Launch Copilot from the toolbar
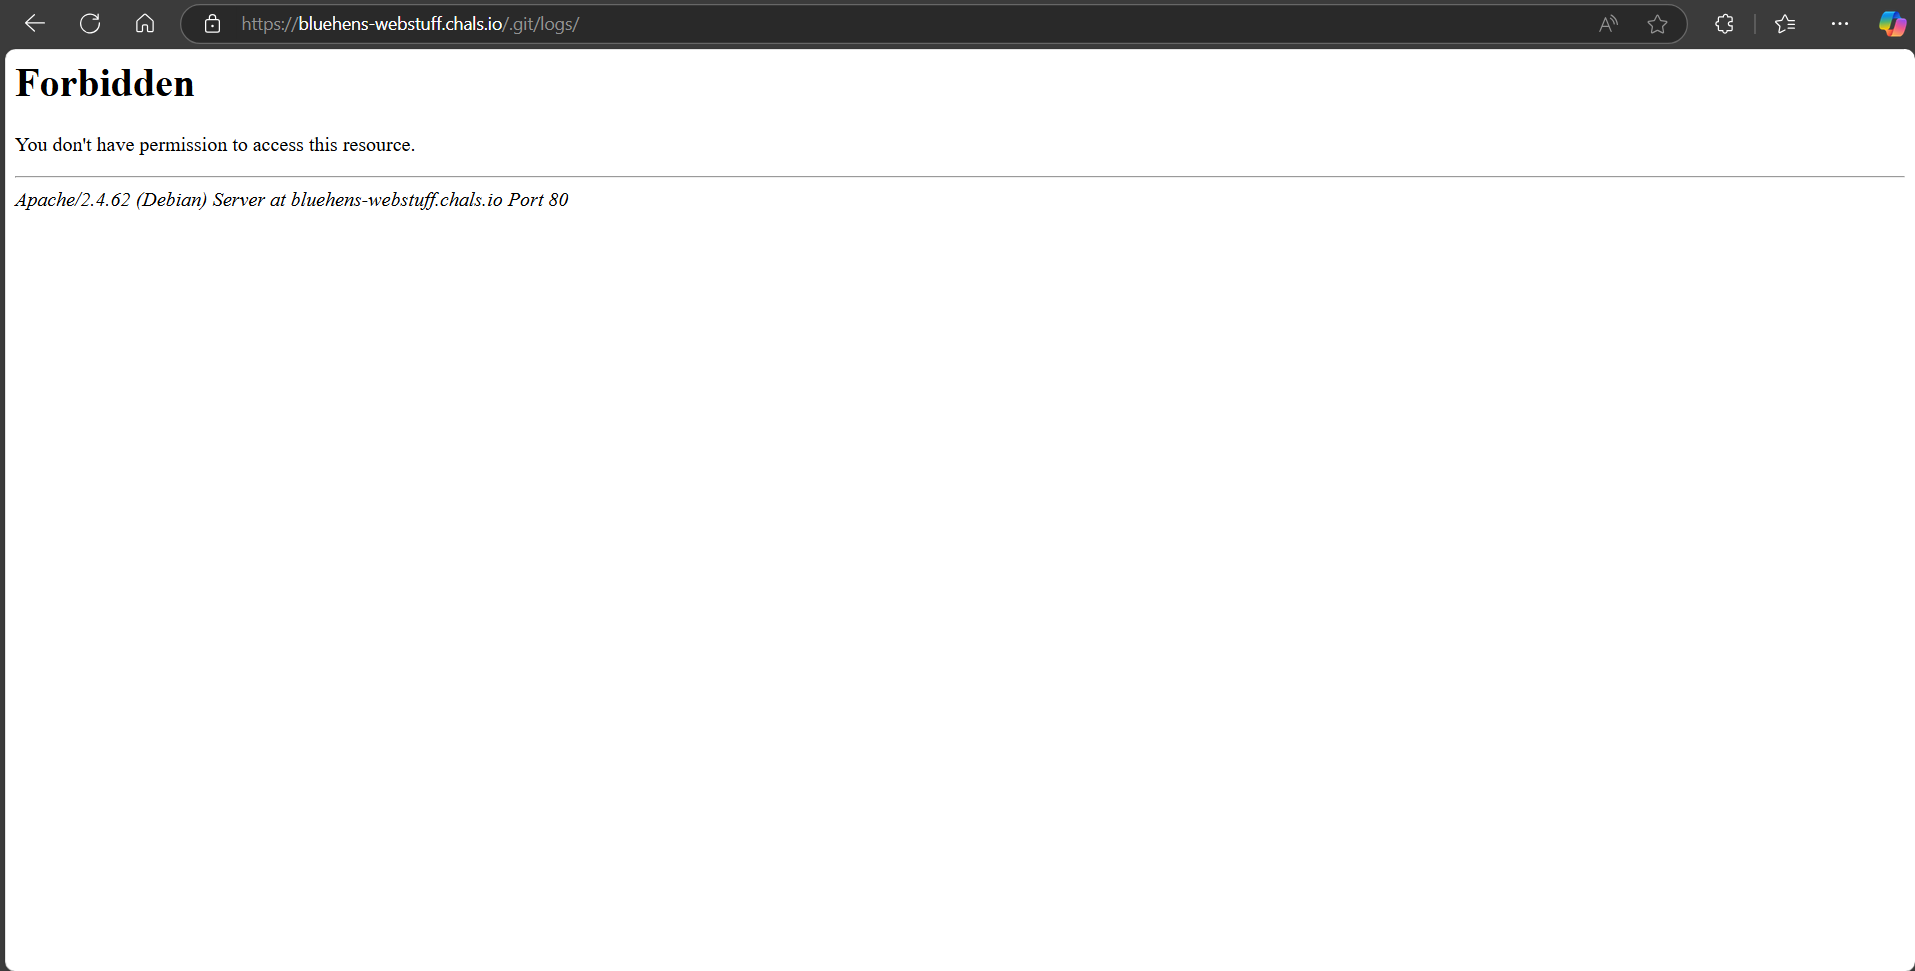 pyautogui.click(x=1892, y=24)
